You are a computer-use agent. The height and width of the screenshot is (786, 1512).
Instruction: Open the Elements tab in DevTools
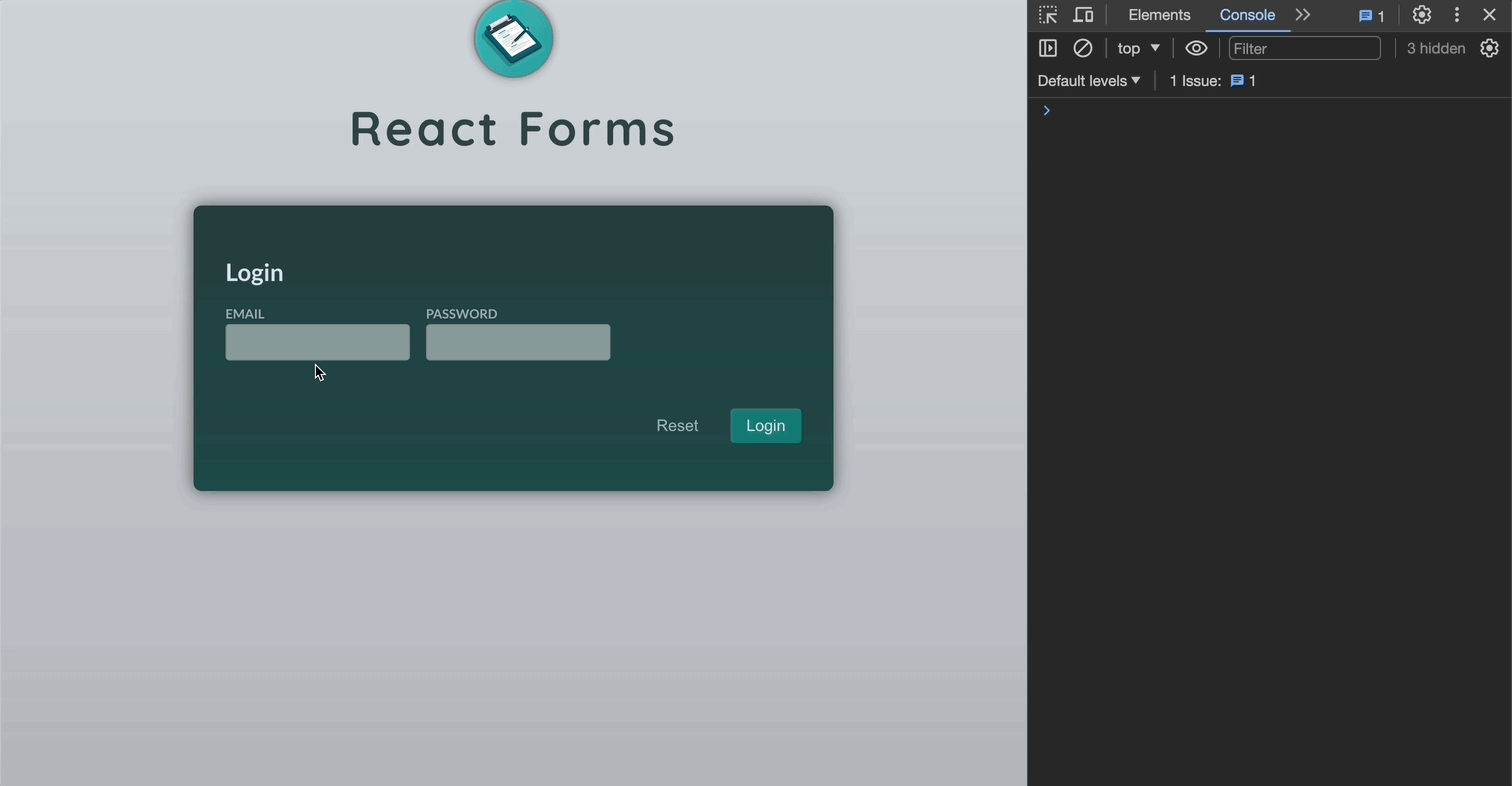point(1159,15)
